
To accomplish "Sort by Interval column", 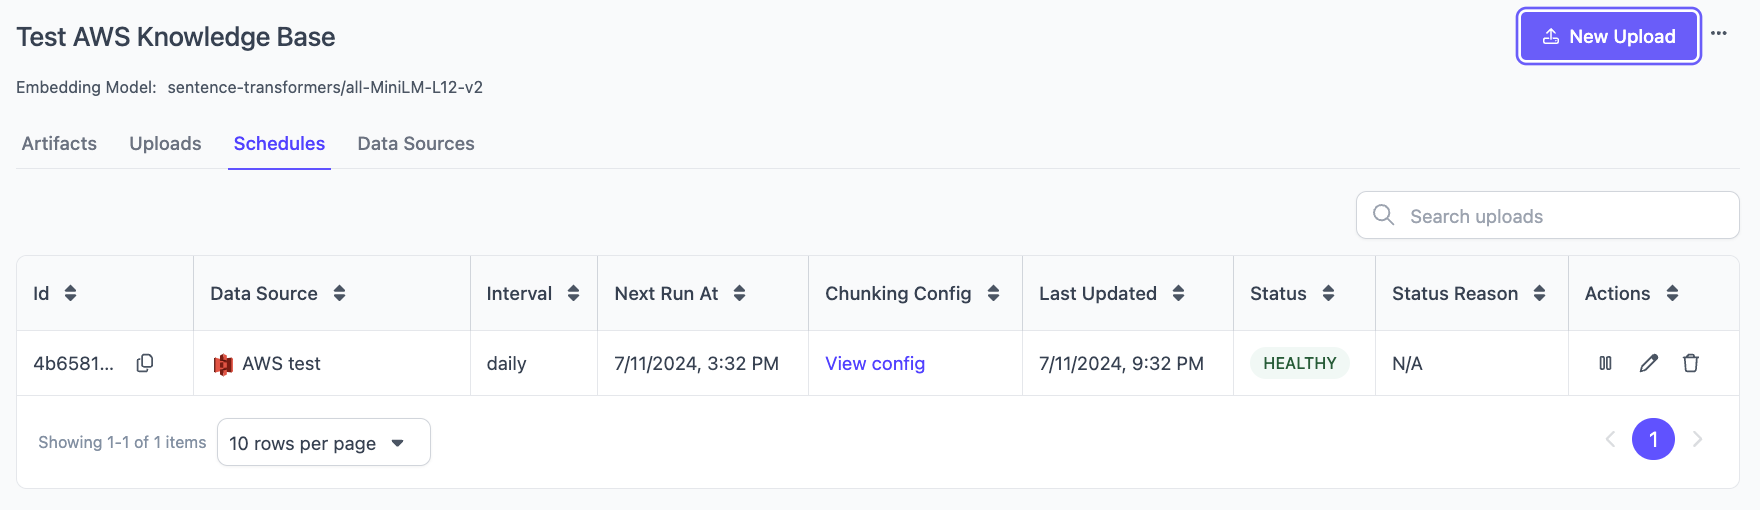I will 574,293.
